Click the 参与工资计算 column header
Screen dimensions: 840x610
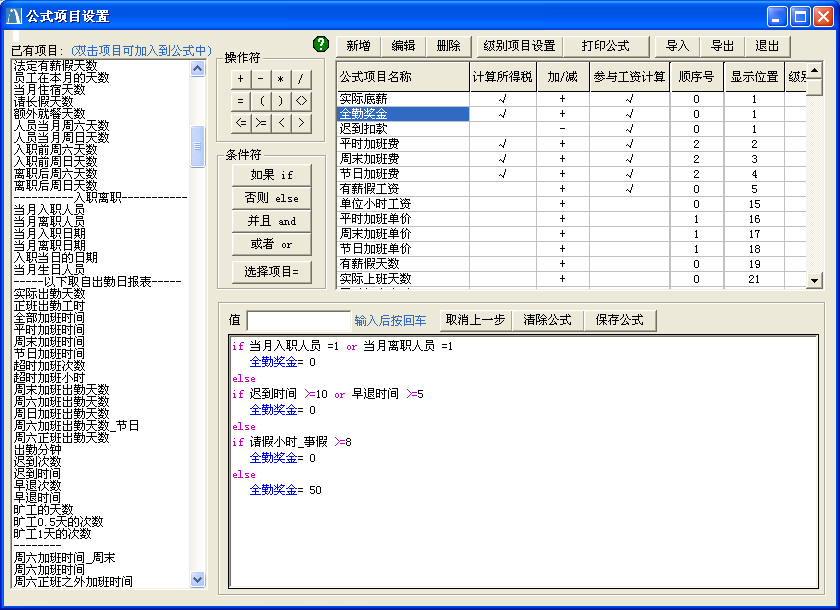pyautogui.click(x=629, y=77)
